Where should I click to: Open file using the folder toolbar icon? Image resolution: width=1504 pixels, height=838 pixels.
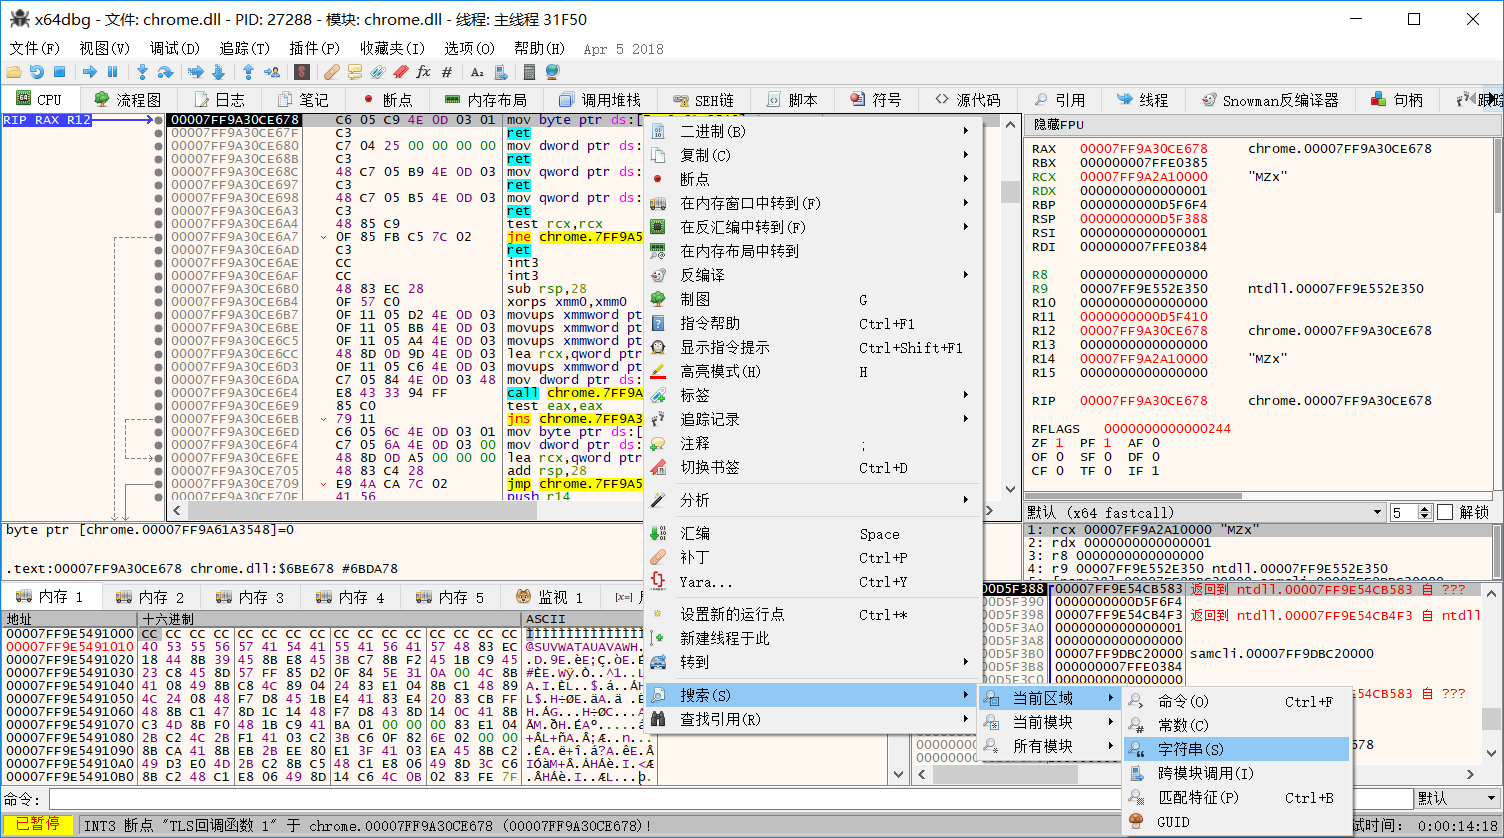(x=14, y=72)
